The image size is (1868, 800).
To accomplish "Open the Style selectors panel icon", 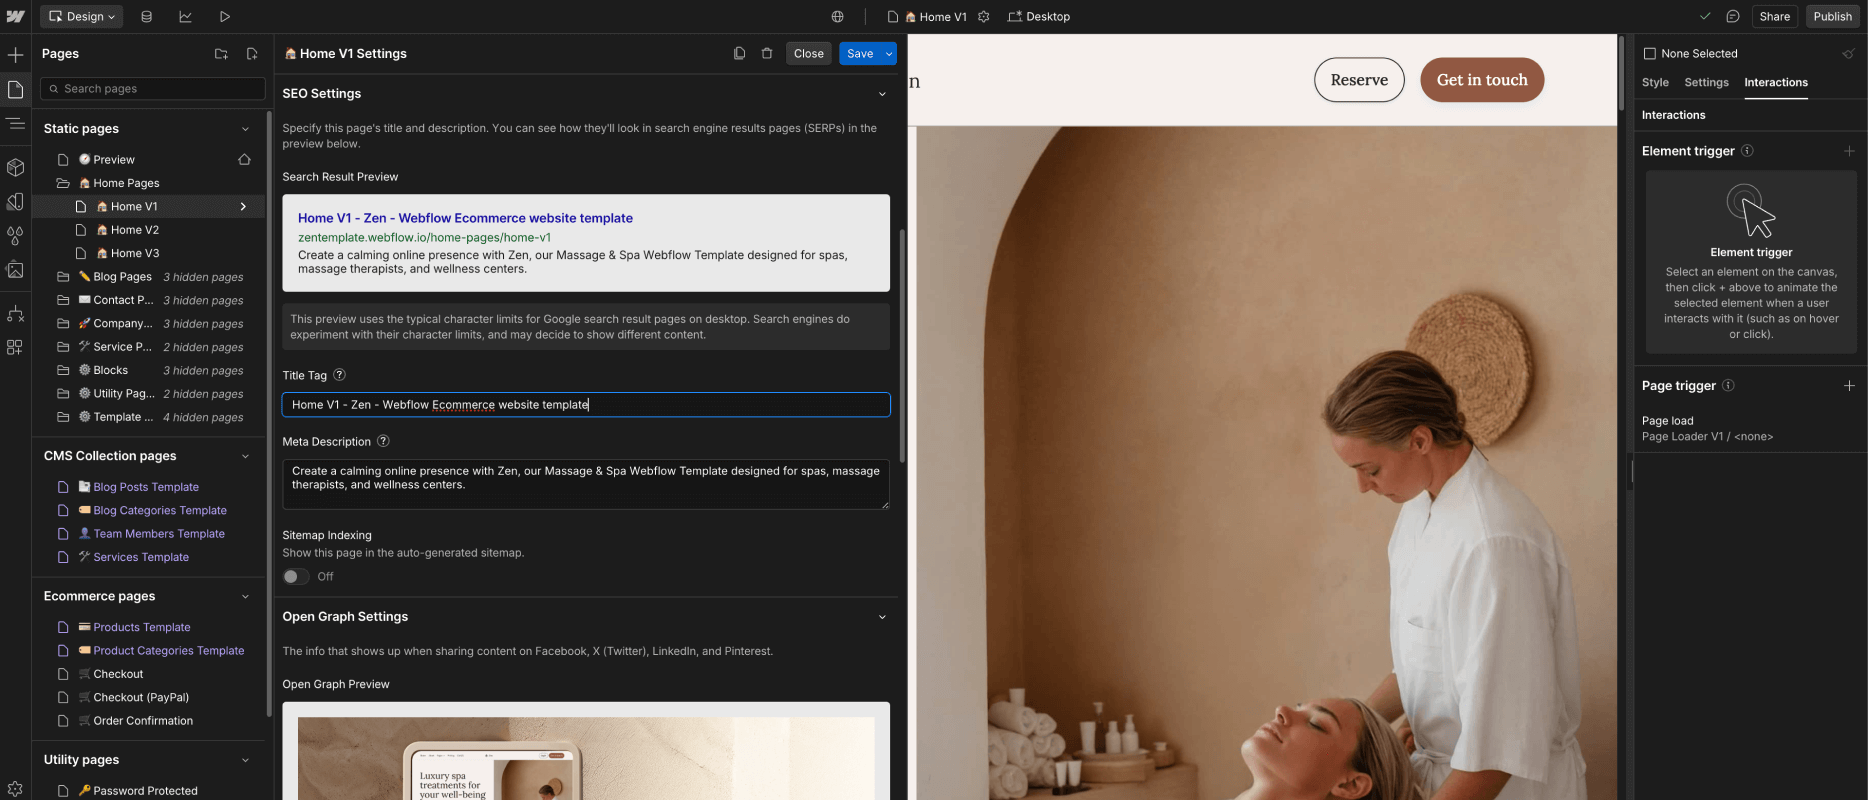I will (15, 201).
